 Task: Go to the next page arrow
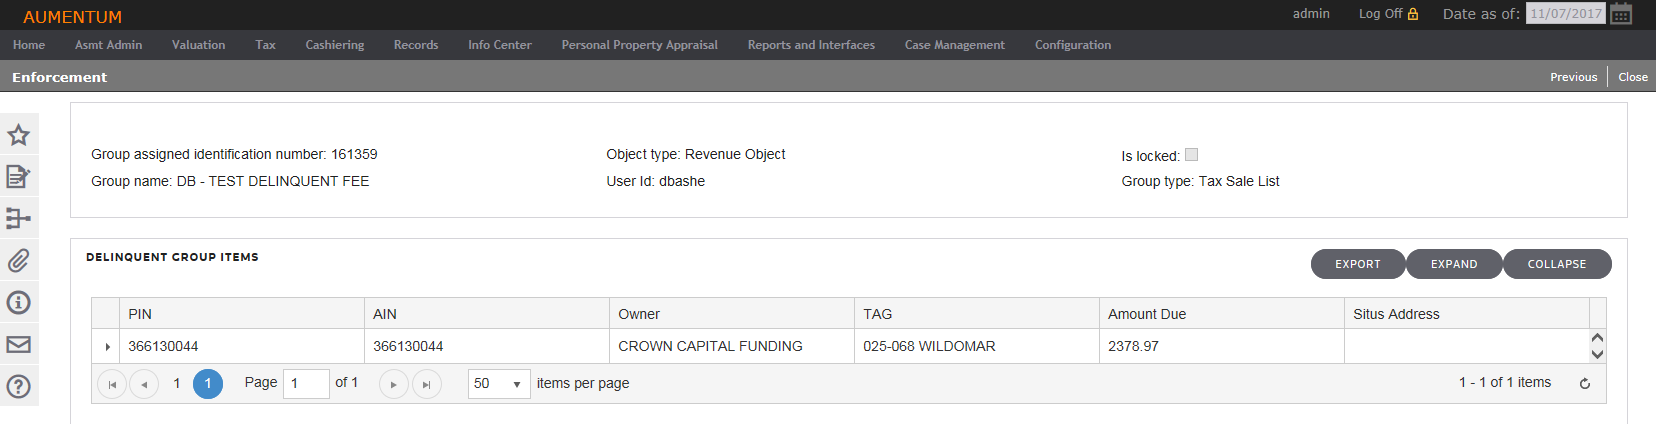(393, 384)
